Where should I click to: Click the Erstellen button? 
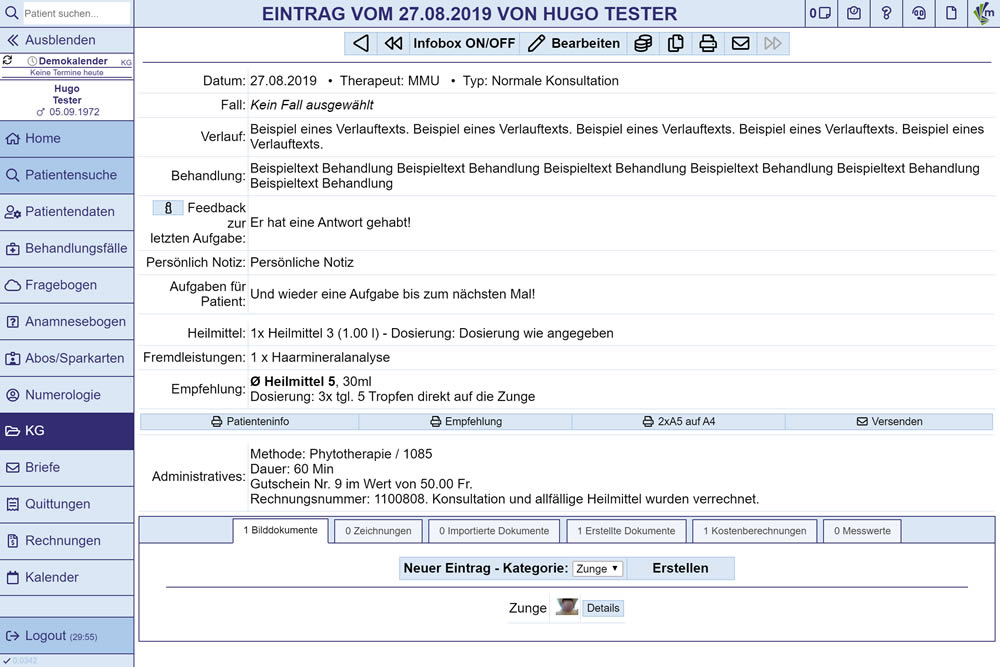coord(680,568)
